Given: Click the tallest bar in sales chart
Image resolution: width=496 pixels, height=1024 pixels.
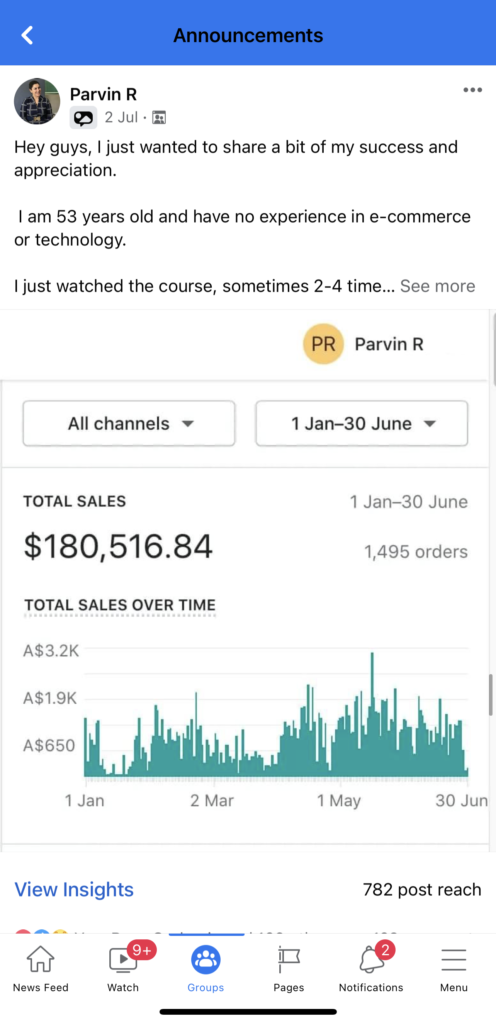Looking at the screenshot, I should coord(372,714).
